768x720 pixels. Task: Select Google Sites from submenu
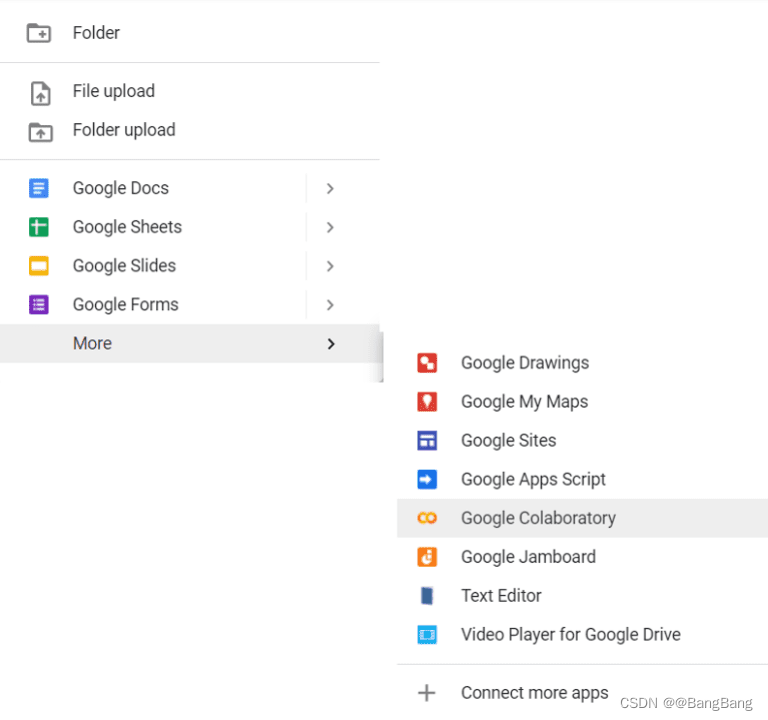[x=582, y=440]
